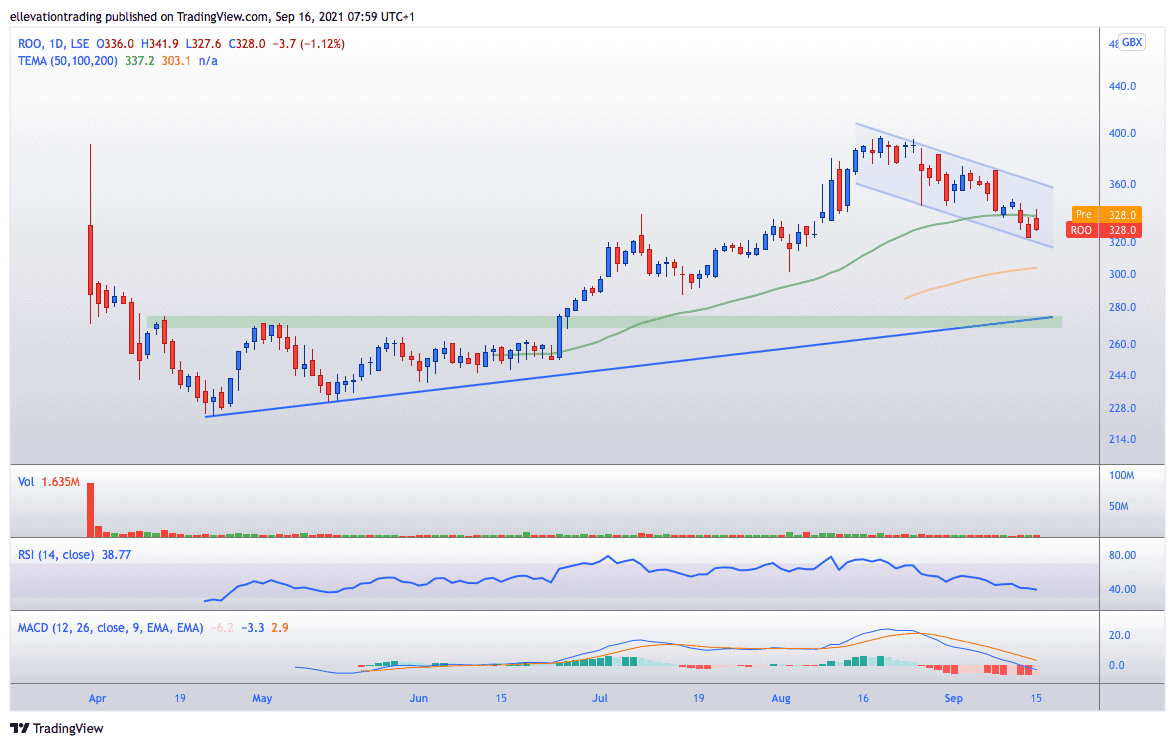Click the GBX currency badge
This screenshot has height=746, width=1175.
pos(1132,42)
